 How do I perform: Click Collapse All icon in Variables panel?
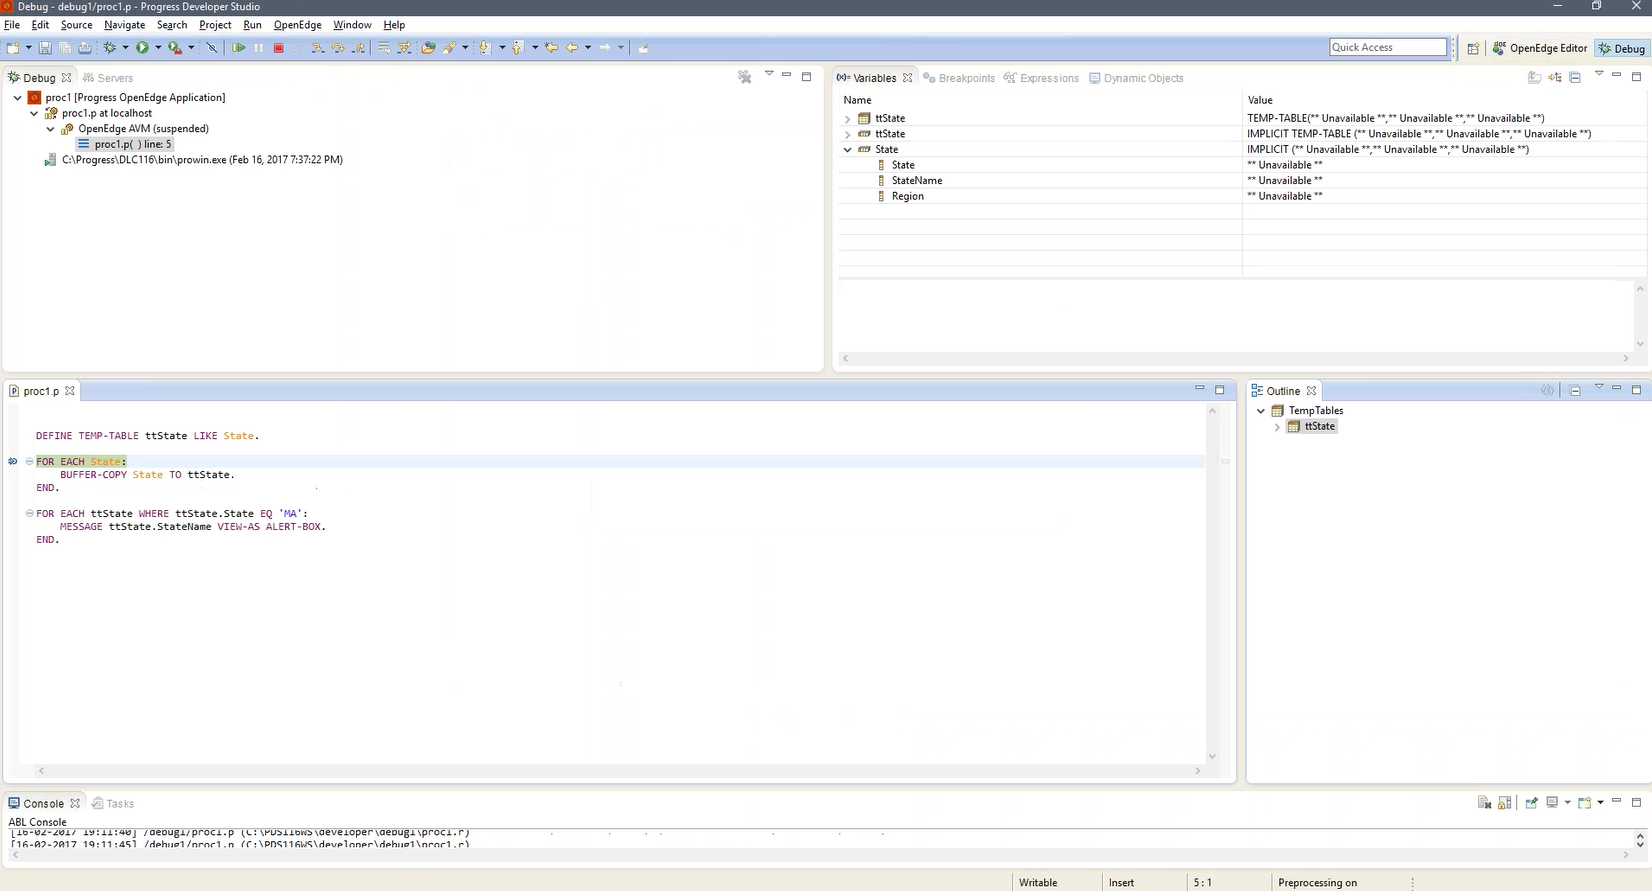pyautogui.click(x=1575, y=77)
